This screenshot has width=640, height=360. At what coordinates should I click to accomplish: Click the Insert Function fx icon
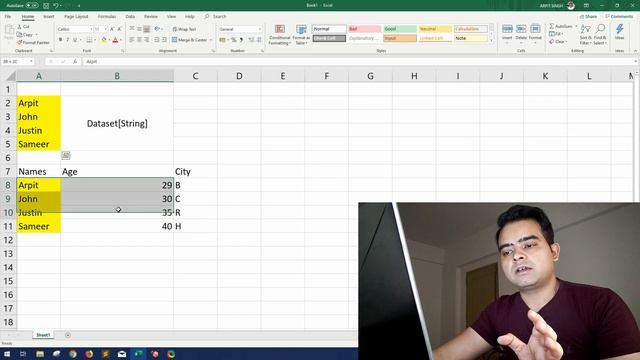coord(75,62)
